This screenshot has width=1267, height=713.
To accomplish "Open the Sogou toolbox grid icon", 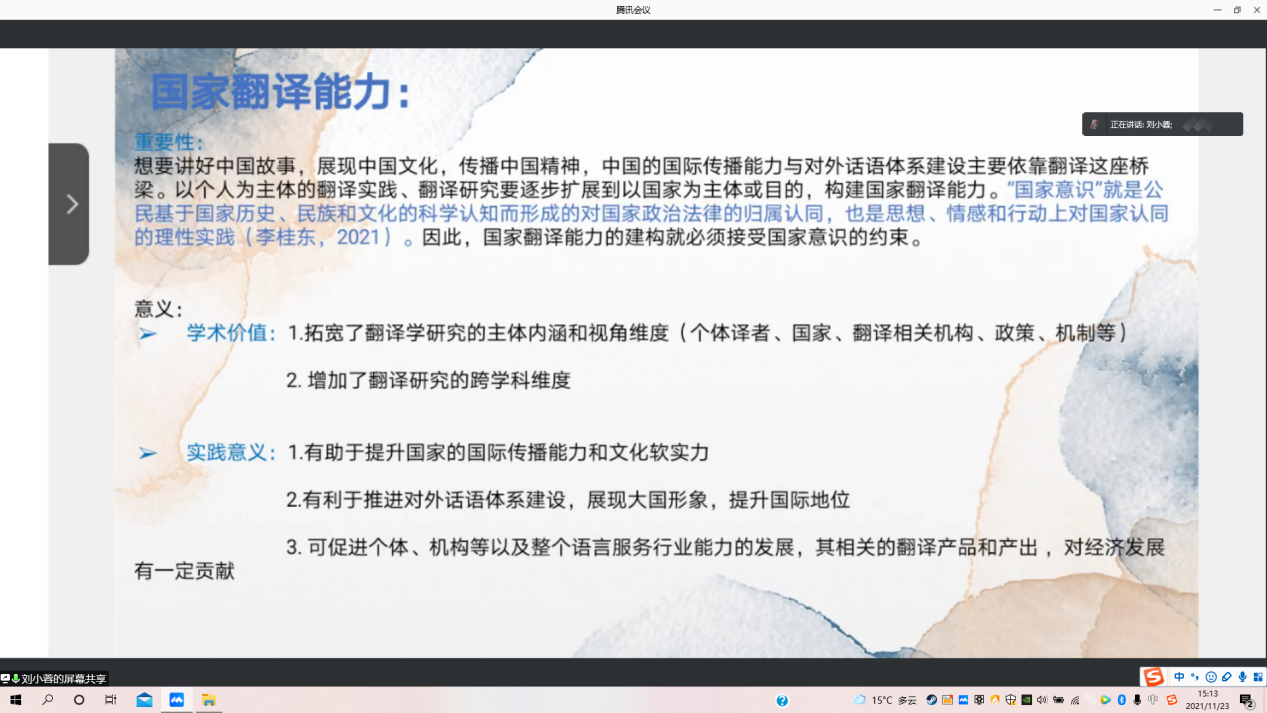I will point(1258,677).
